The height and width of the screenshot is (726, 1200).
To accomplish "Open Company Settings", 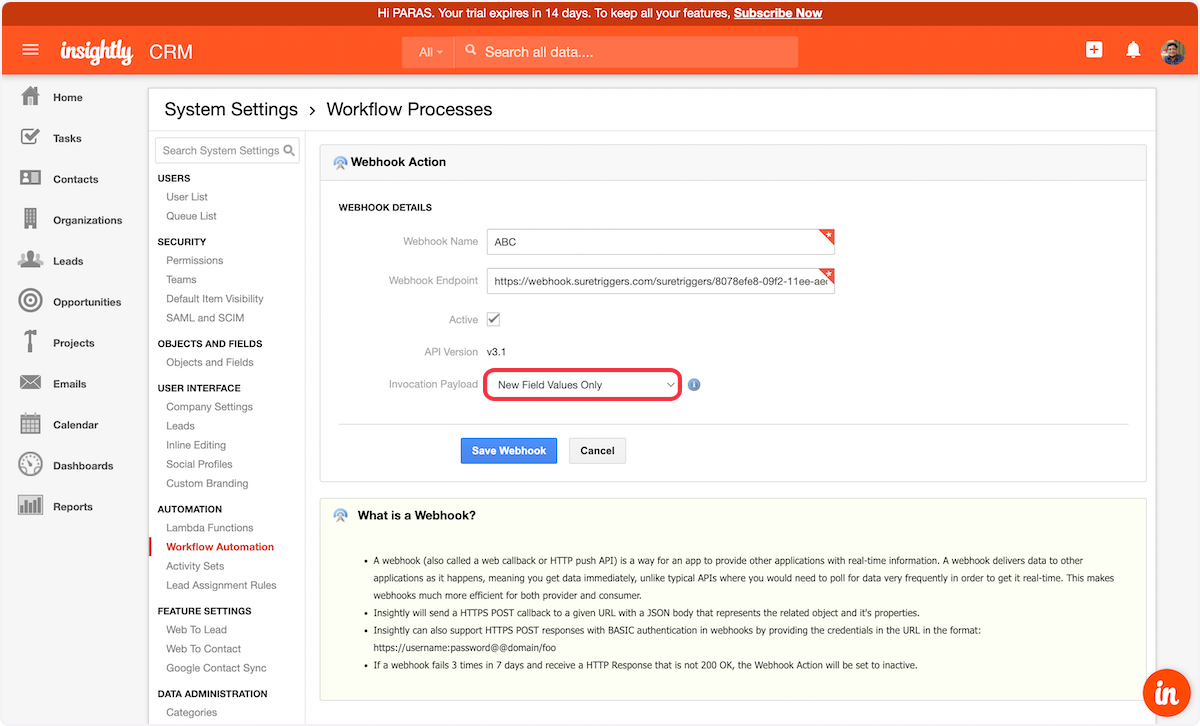I will coord(209,407).
